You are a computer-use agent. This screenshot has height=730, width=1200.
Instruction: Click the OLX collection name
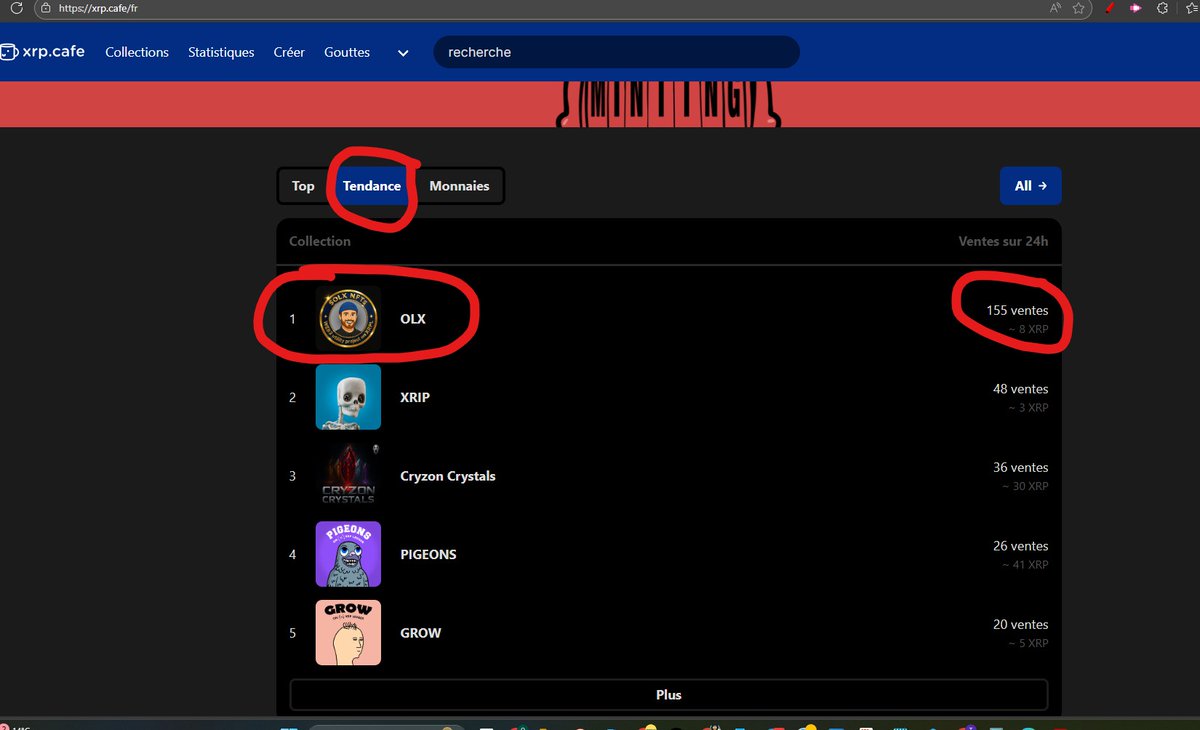tap(412, 319)
